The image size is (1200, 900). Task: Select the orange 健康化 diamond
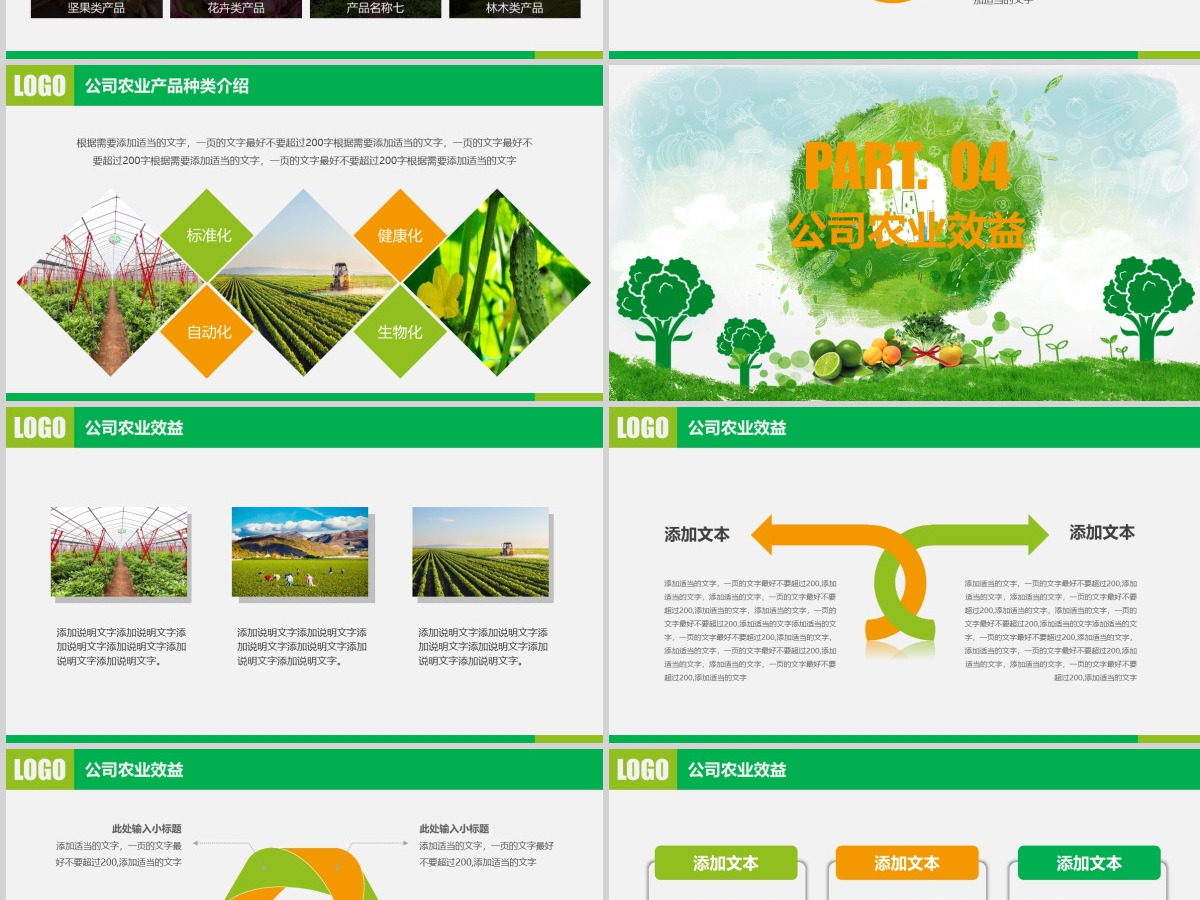pyautogui.click(x=400, y=236)
